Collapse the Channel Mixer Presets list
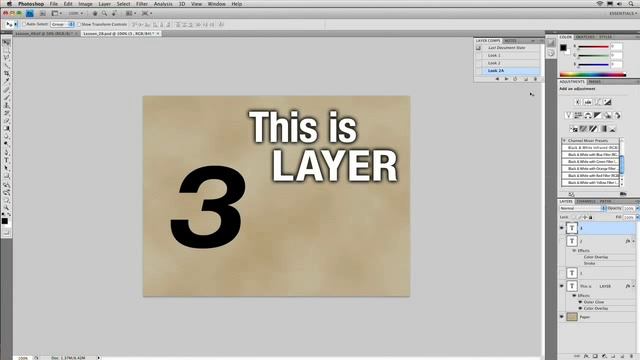640x360 pixels. click(x=564, y=140)
